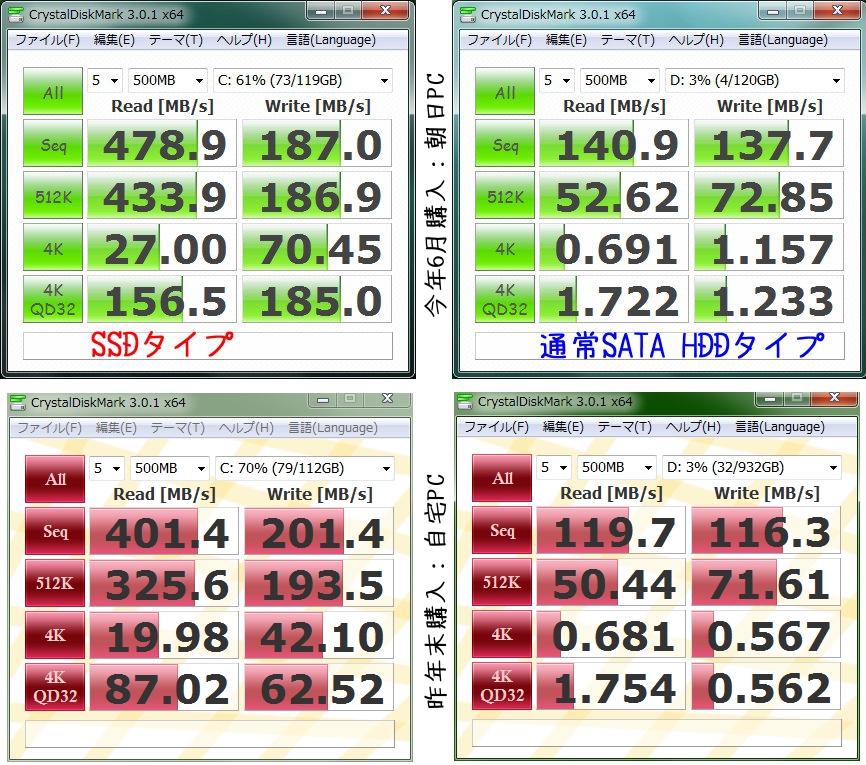Open the テーマ(T) menu in the SSDタイプ window
Viewport: 866px width, 765px height.
point(176,40)
